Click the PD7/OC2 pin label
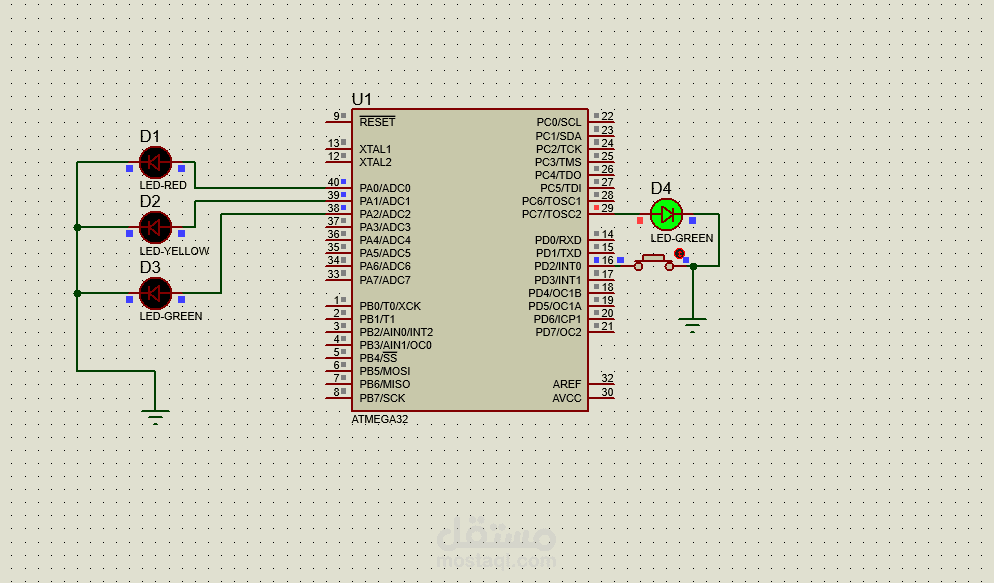 pyautogui.click(x=558, y=332)
